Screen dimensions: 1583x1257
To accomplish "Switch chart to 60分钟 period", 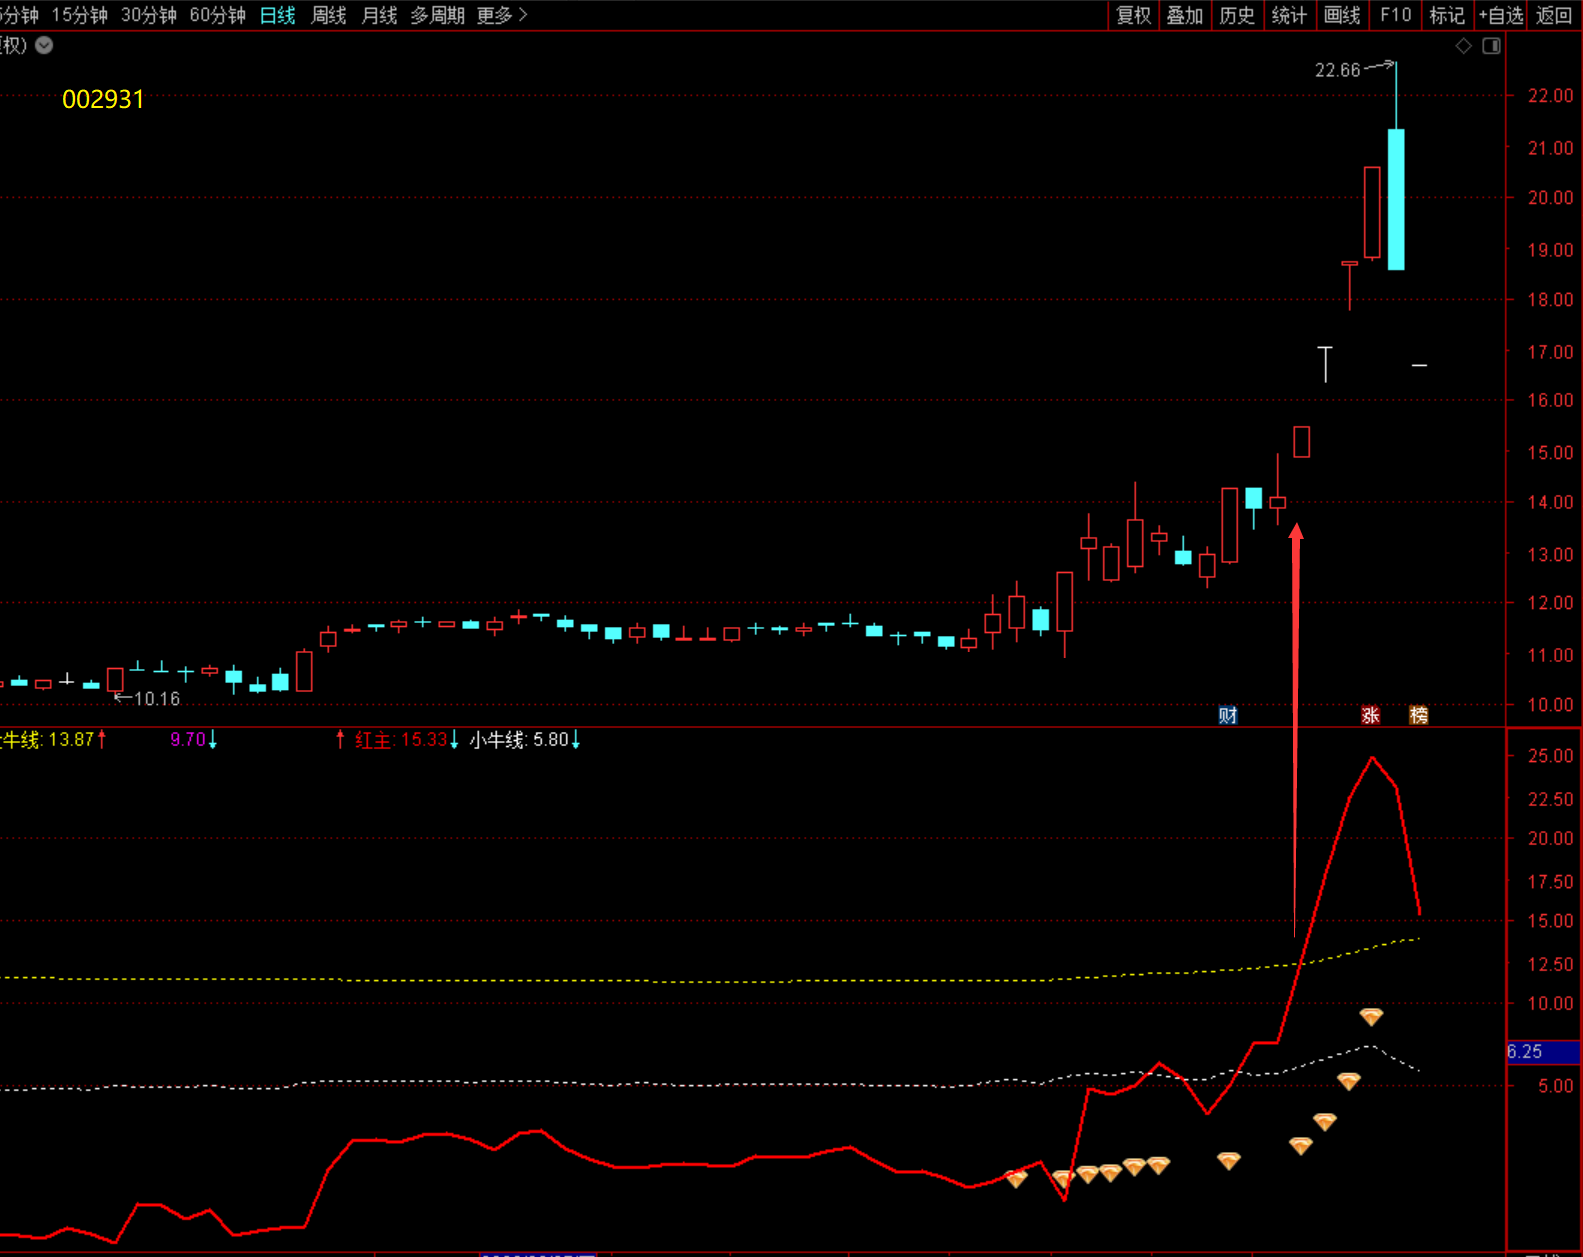I will pyautogui.click(x=218, y=15).
